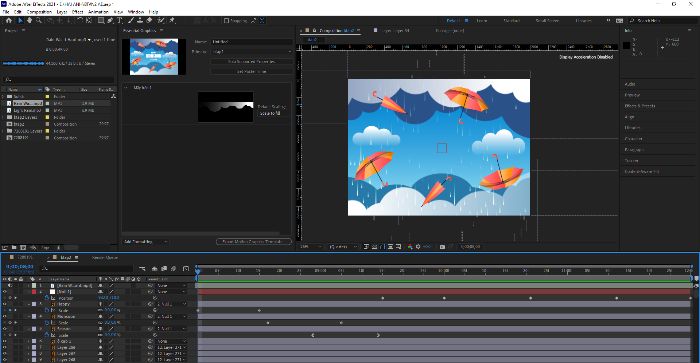
Task: Select the Clone Stamp tool
Action: click(x=140, y=21)
